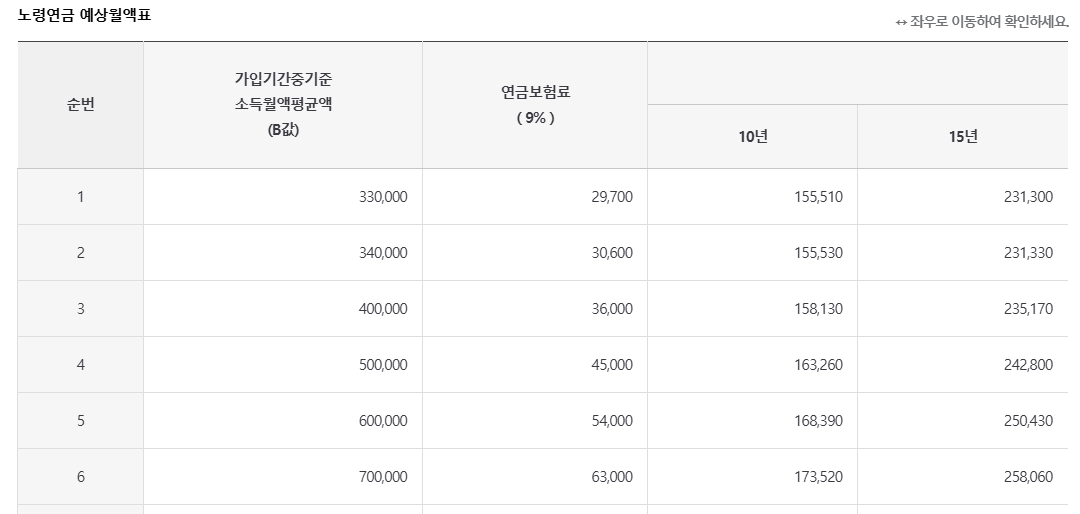The width and height of the screenshot is (1080, 514).
Task: Click the 순번 column header
Action: pos(81,105)
